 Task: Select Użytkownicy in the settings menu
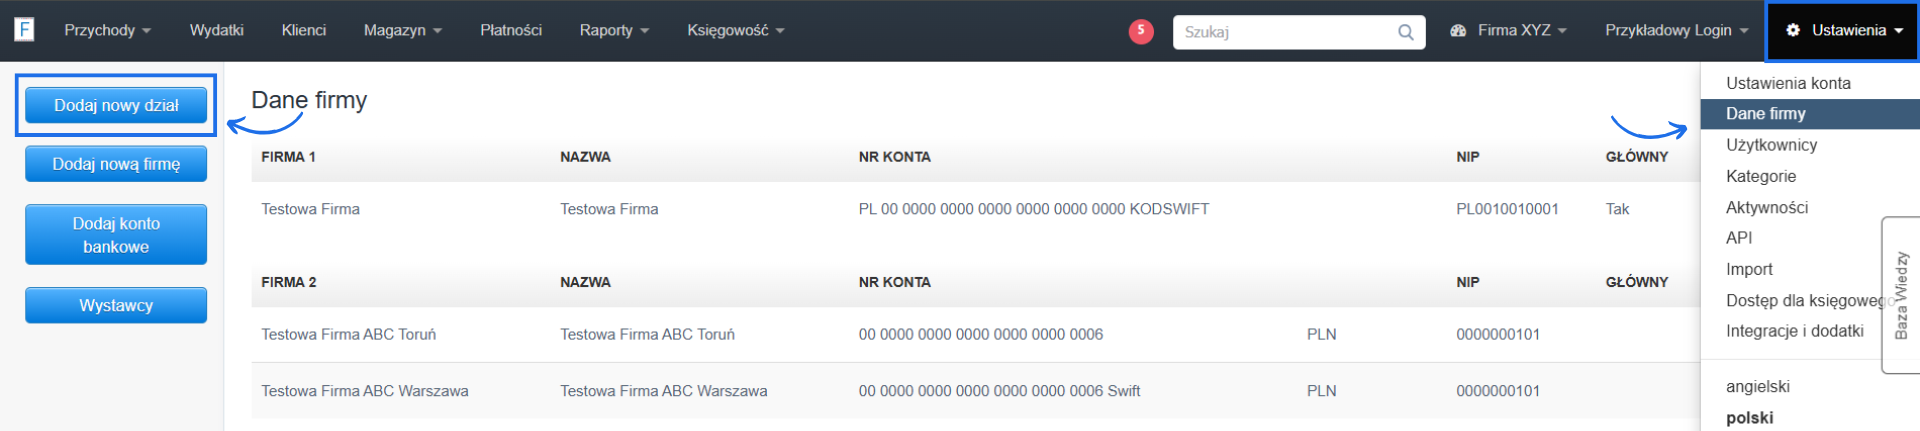click(1771, 145)
